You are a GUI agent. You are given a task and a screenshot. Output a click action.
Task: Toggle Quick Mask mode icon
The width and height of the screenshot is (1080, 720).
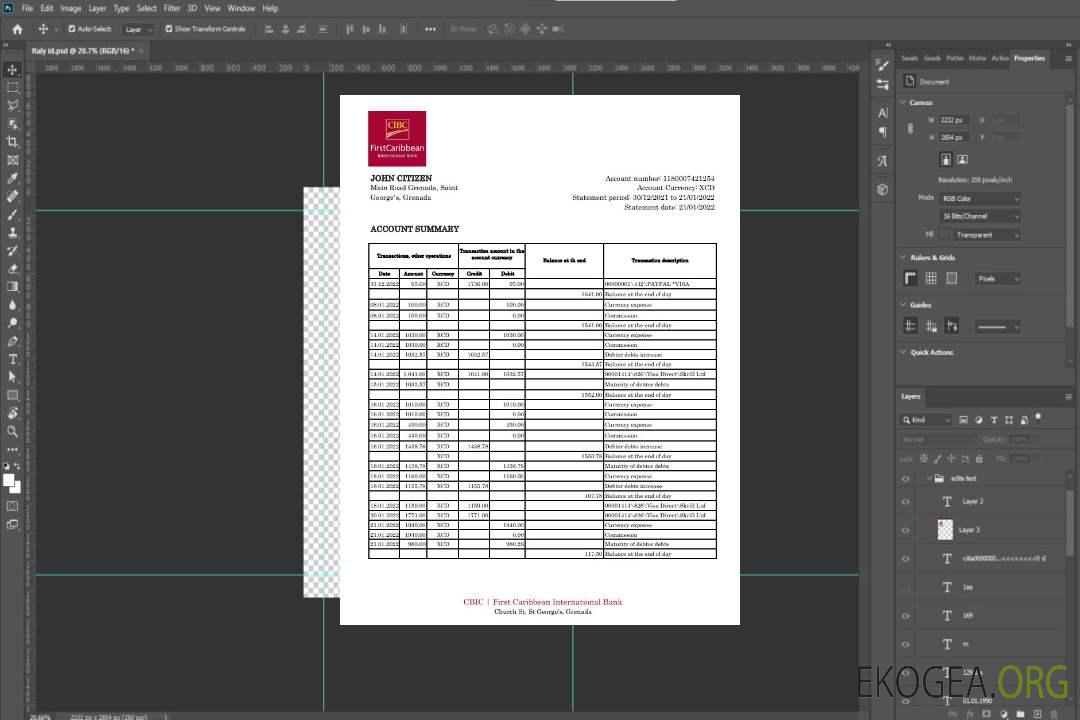12,506
